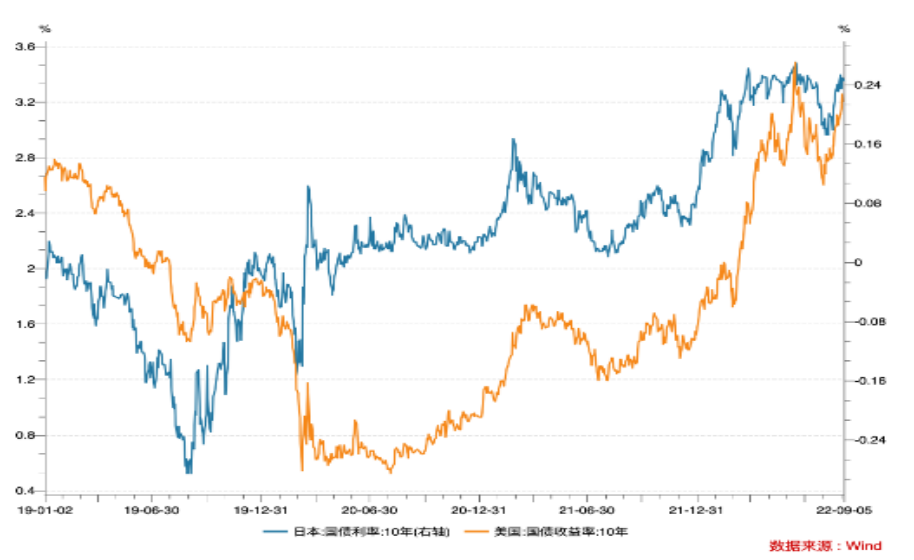Click the 3.6 label on left axis

click(25, 47)
